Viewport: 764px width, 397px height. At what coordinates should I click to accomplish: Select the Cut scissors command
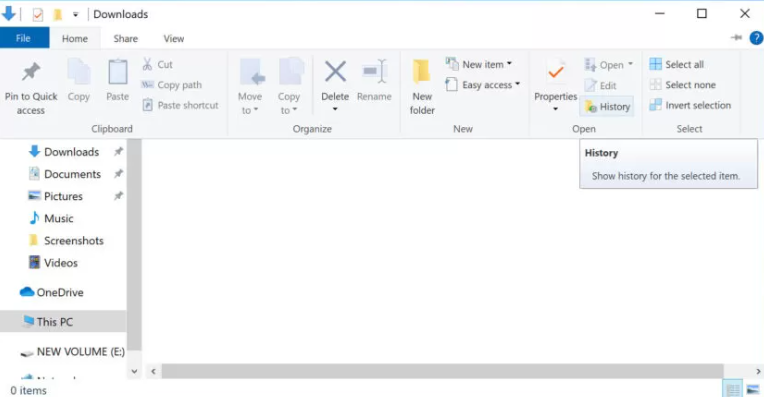click(x=157, y=64)
